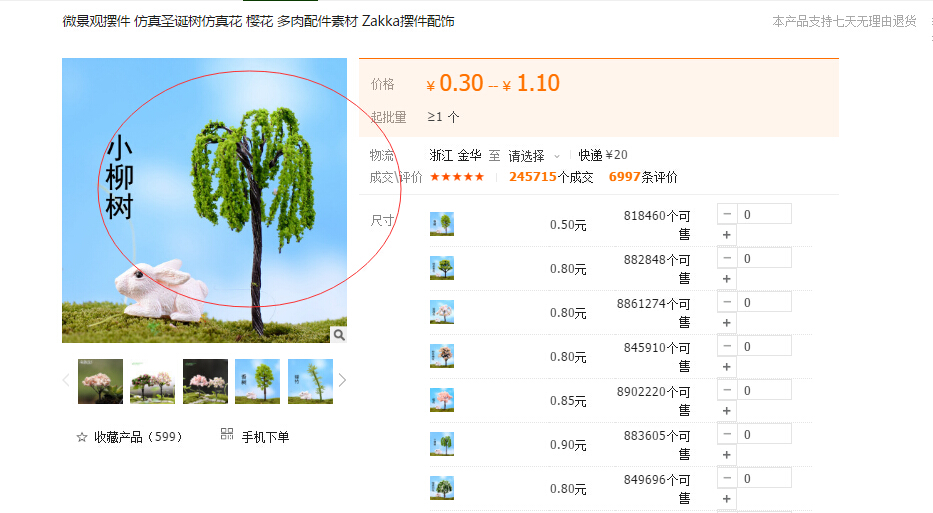The image size is (933, 513).
Task: Open the 6997条评价 reviews link
Action: click(x=643, y=177)
